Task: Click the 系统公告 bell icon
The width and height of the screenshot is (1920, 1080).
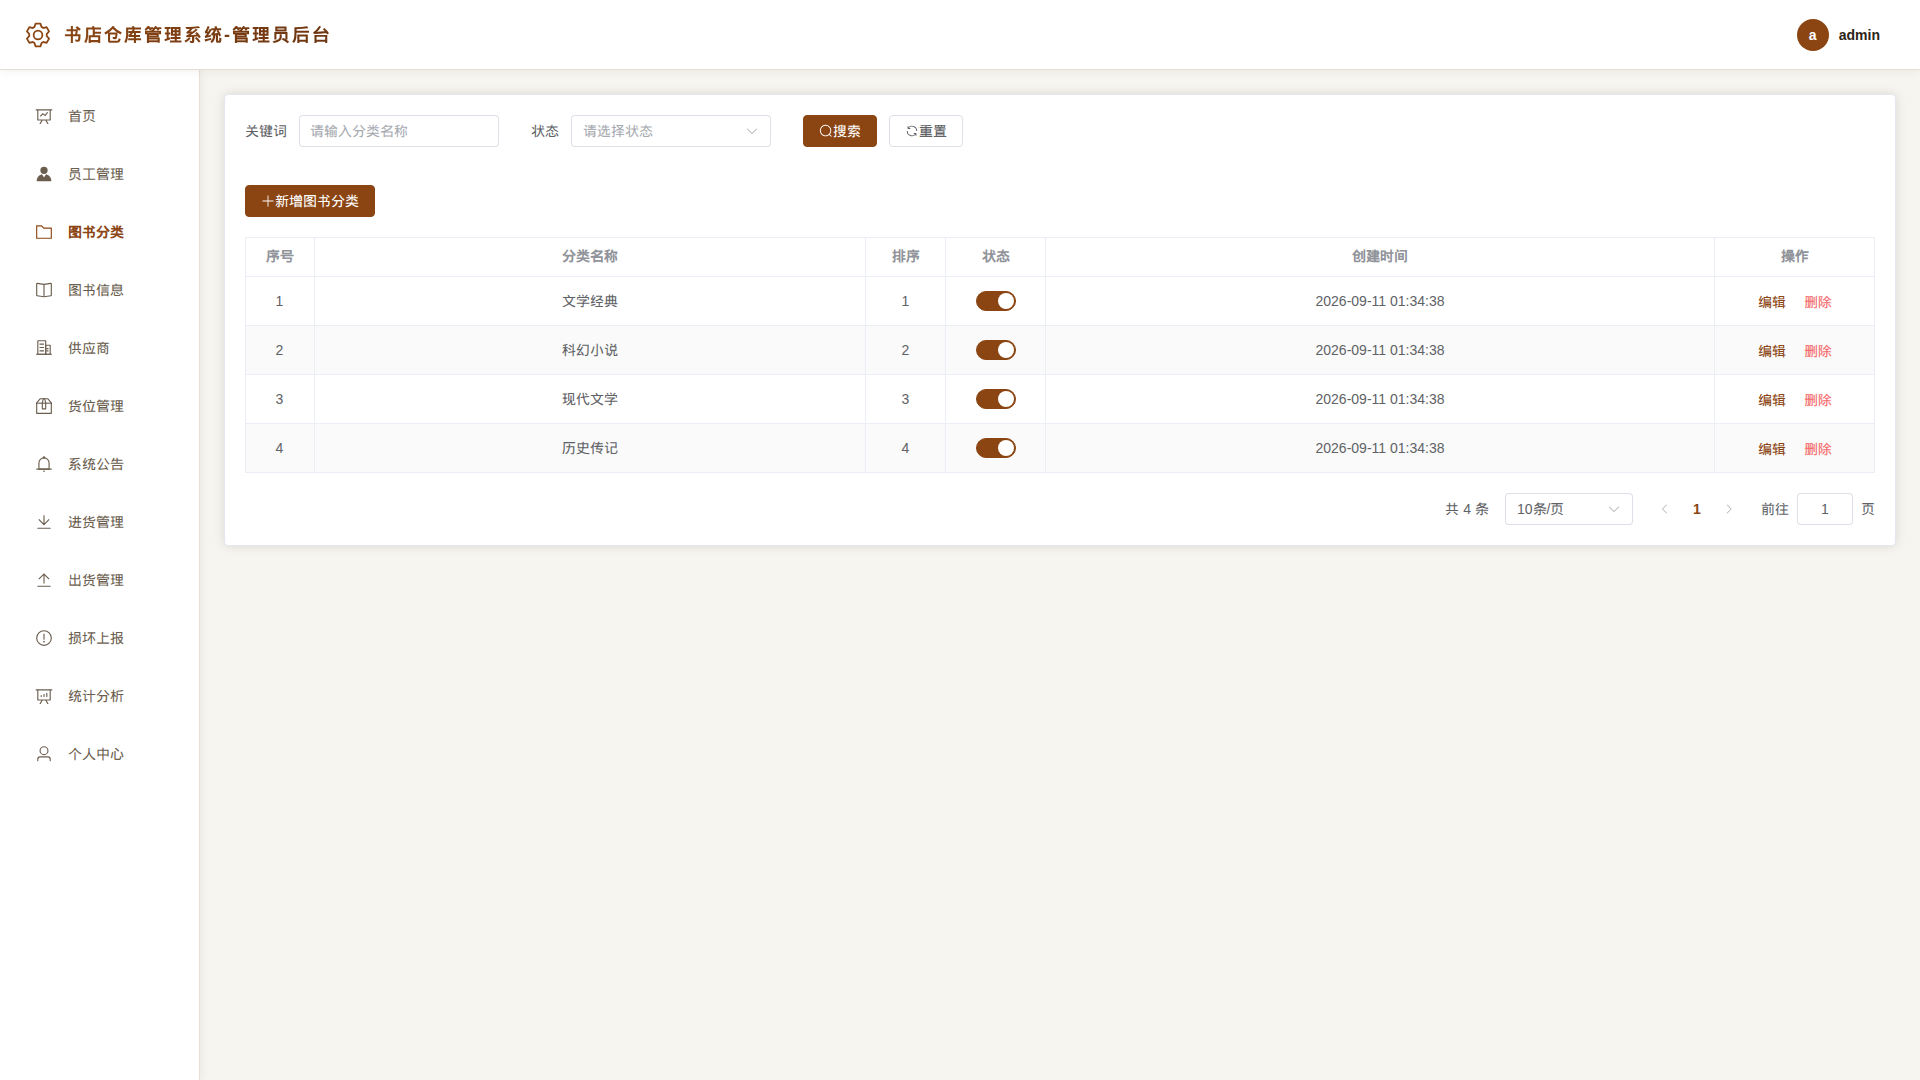Action: 44,464
